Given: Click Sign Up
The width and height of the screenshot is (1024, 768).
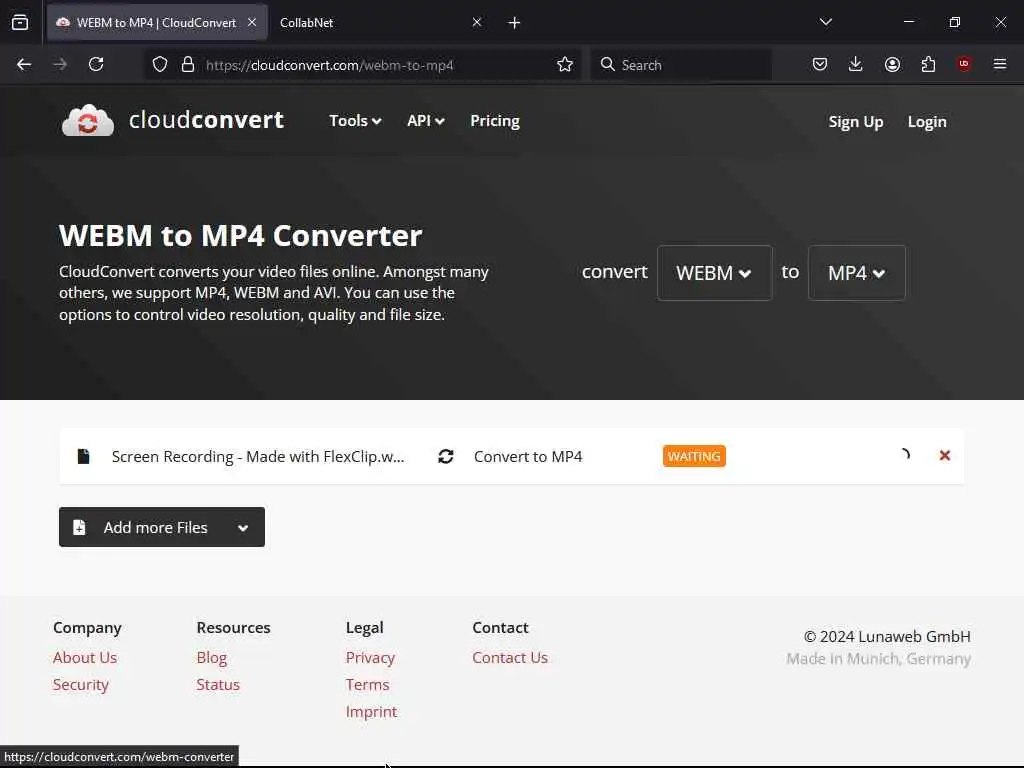Looking at the screenshot, I should [856, 122].
